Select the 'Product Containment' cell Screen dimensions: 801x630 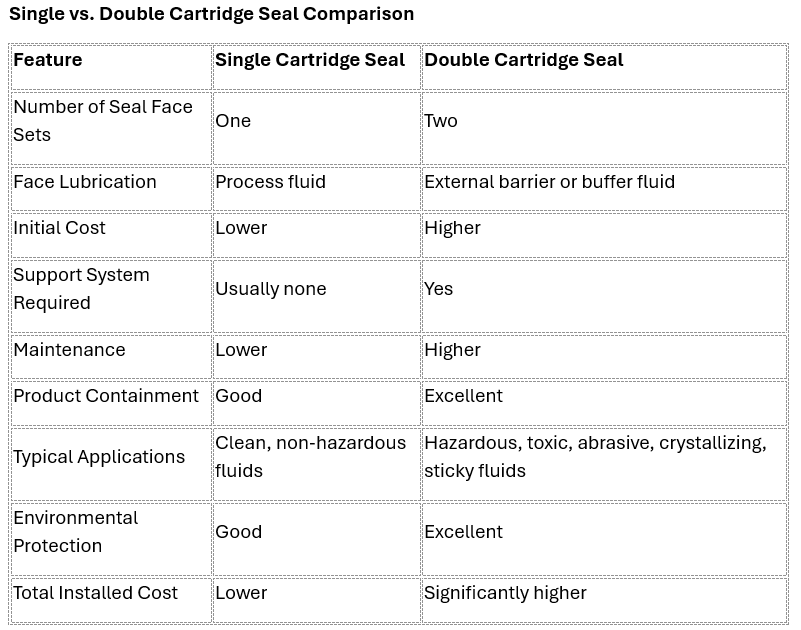click(111, 403)
